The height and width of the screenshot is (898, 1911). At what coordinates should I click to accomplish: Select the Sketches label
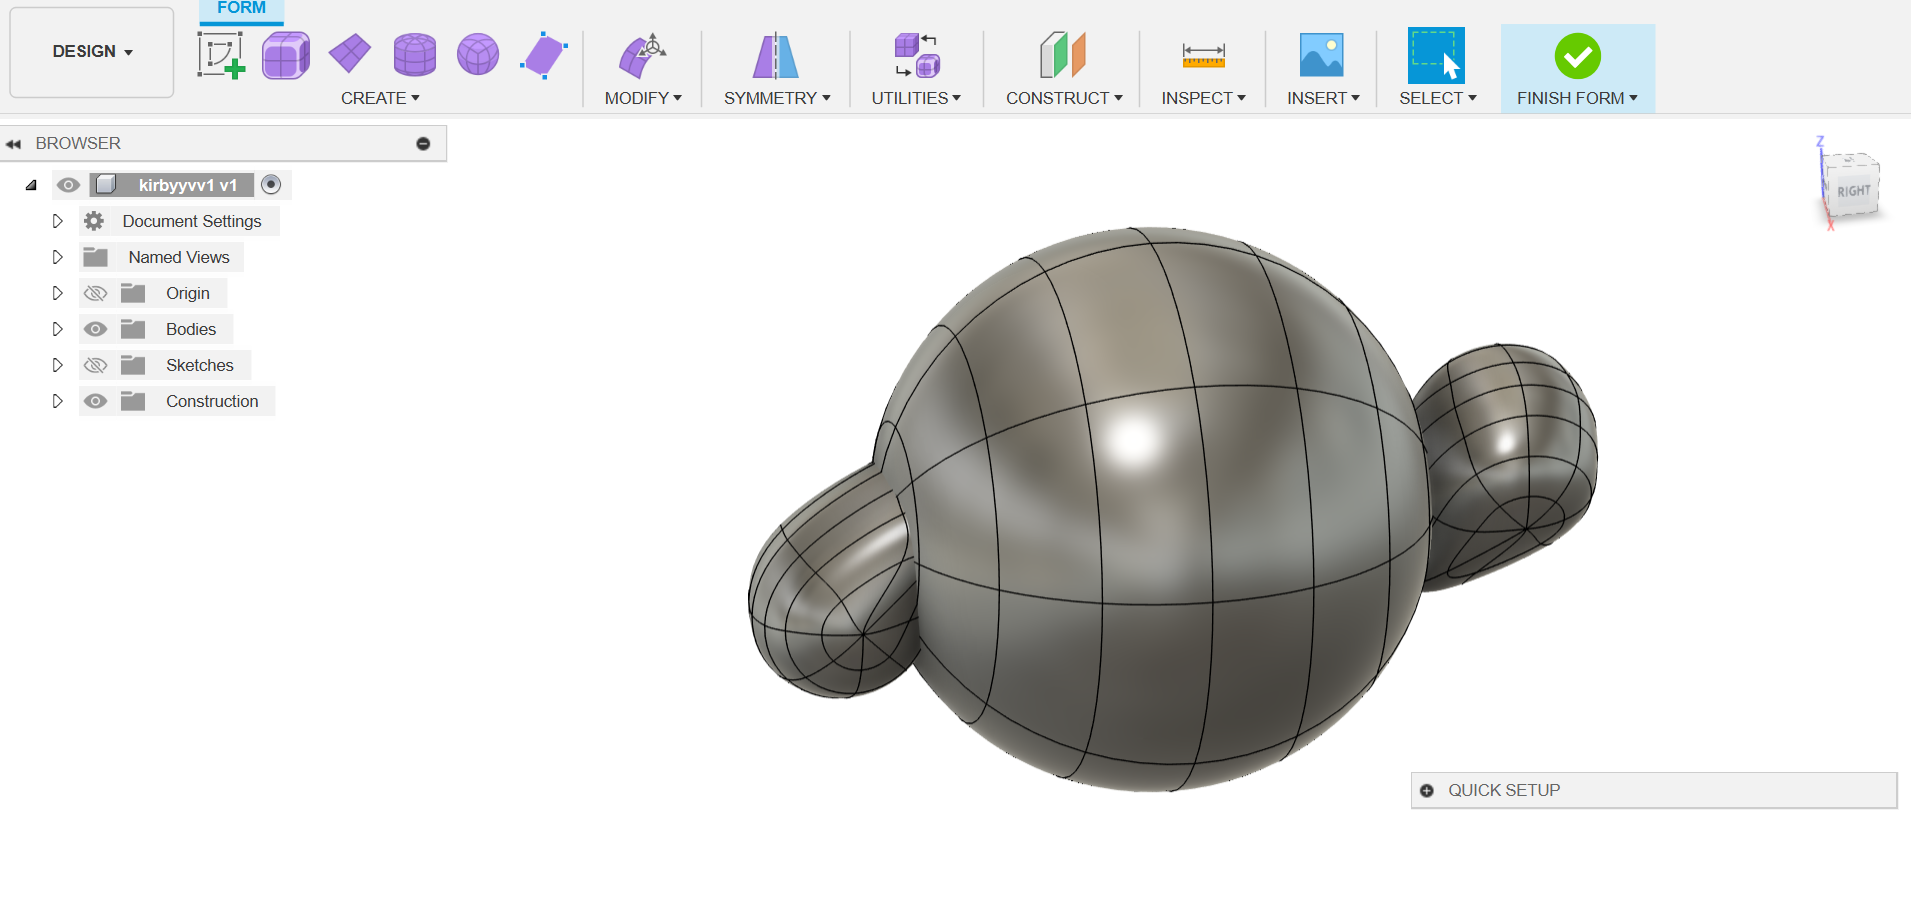coord(200,365)
